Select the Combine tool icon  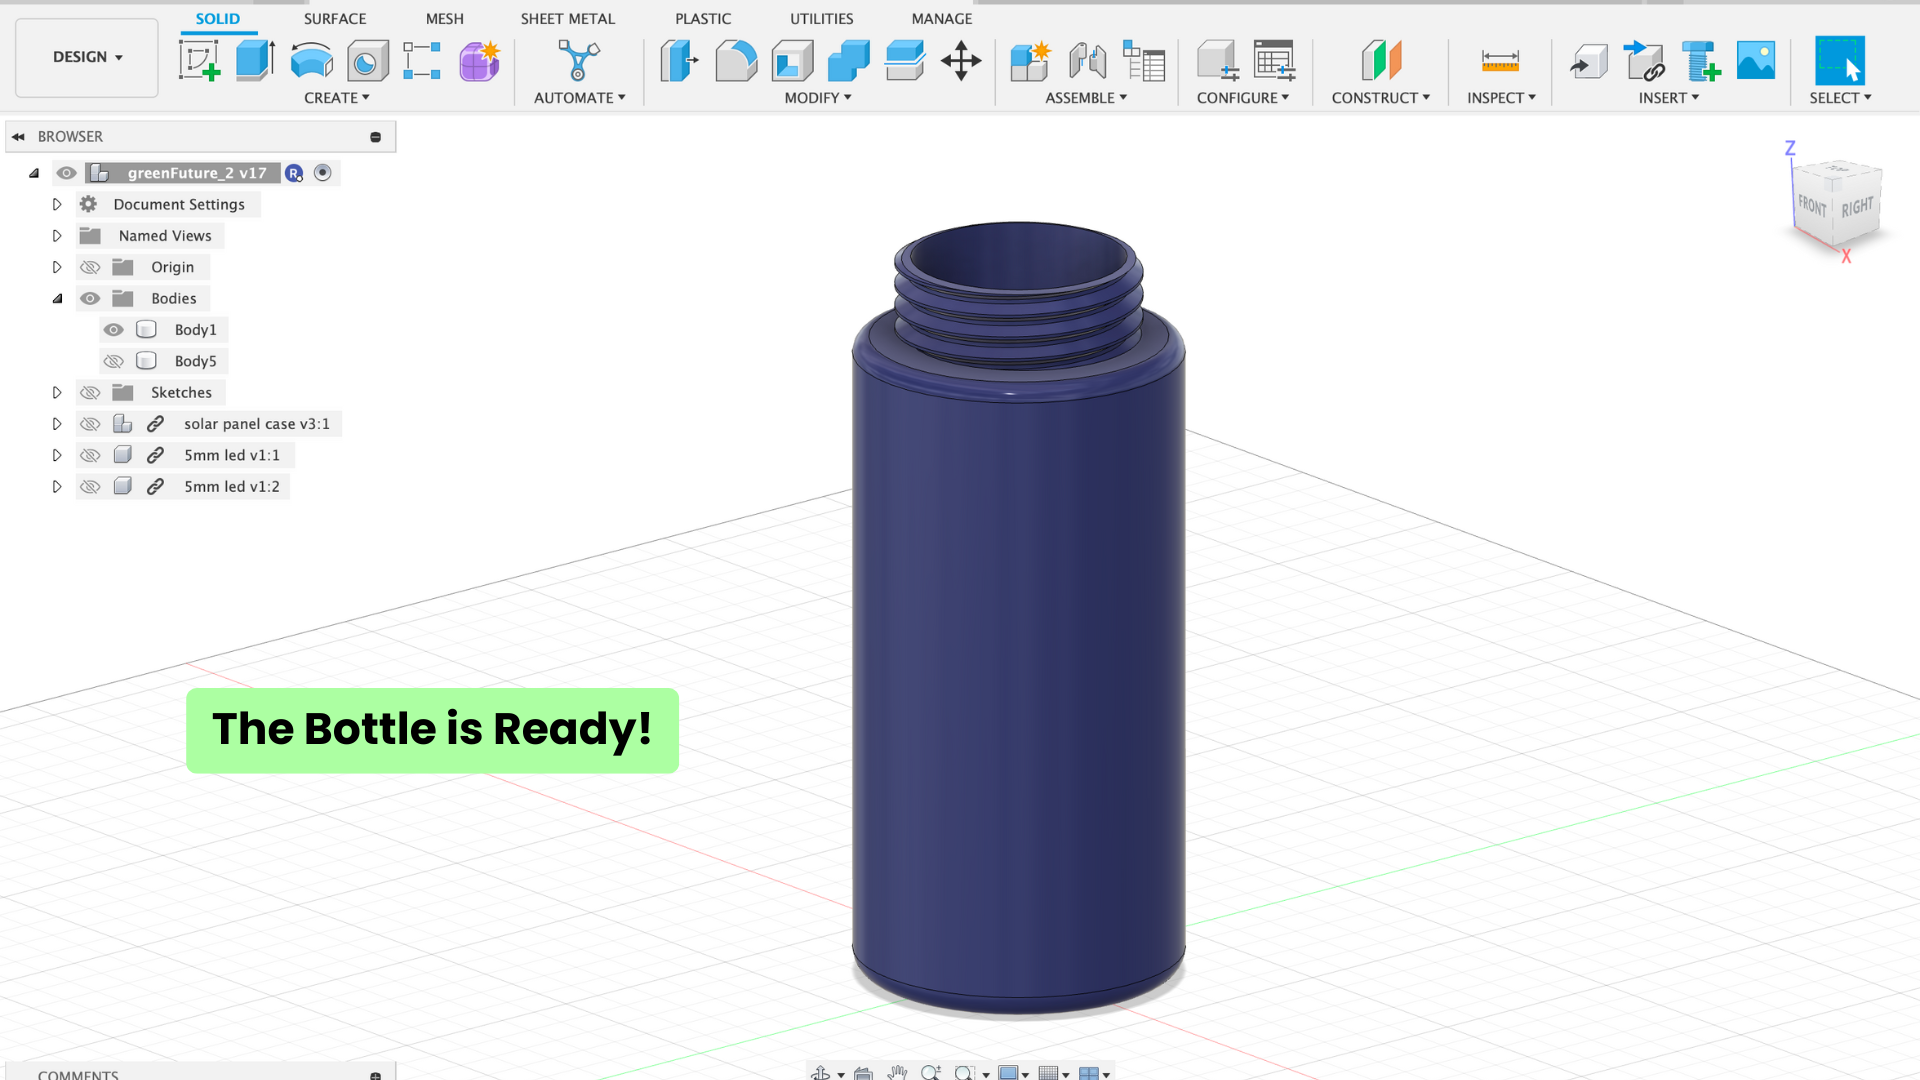tap(848, 61)
